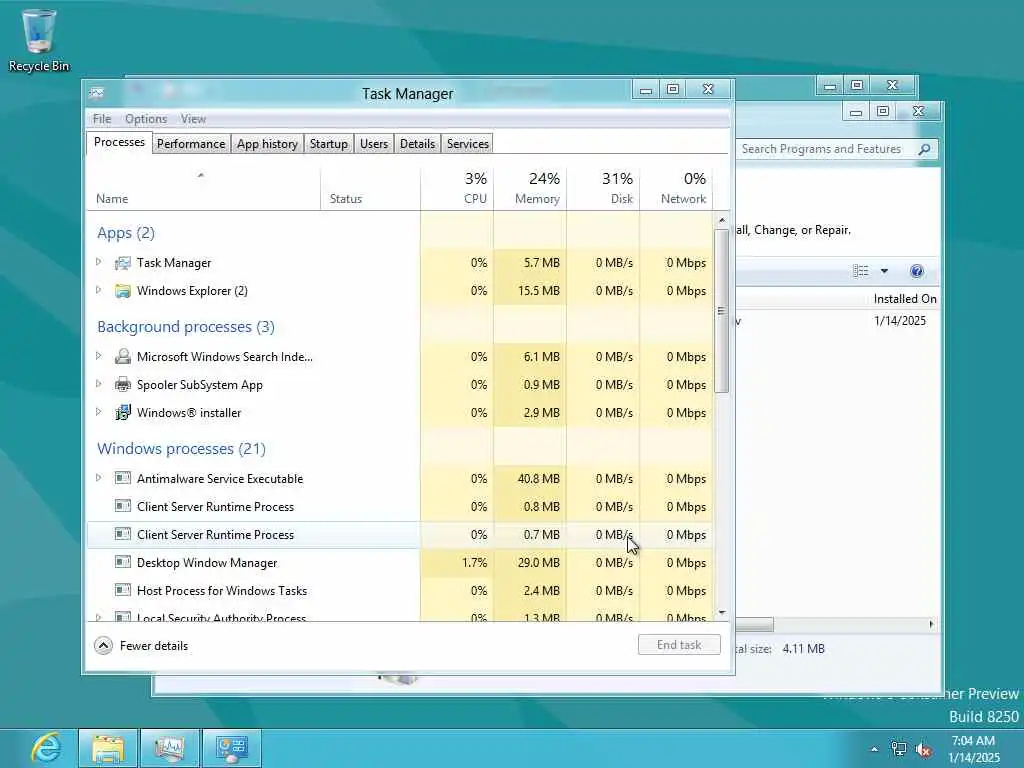Click the taskbar clock showing 7:04 AM
1024x768 pixels.
(973, 749)
